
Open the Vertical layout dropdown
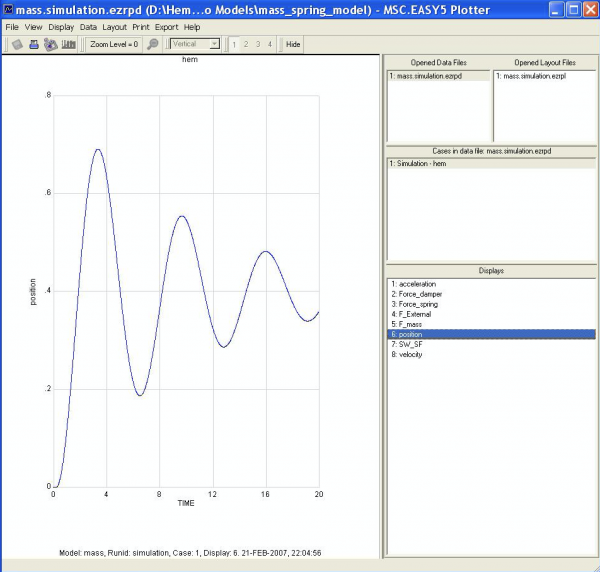(x=214, y=44)
